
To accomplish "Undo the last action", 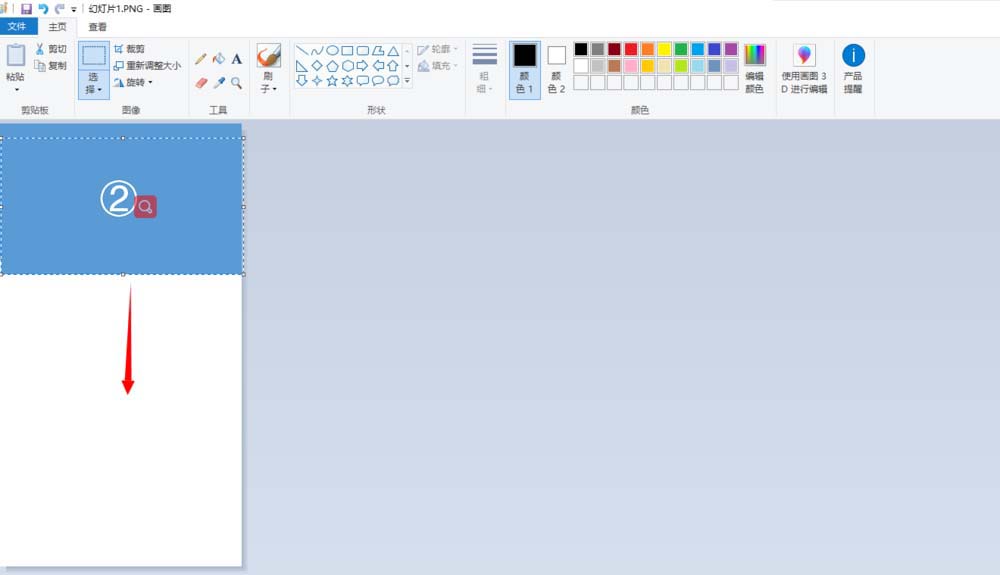I will 43,9.
